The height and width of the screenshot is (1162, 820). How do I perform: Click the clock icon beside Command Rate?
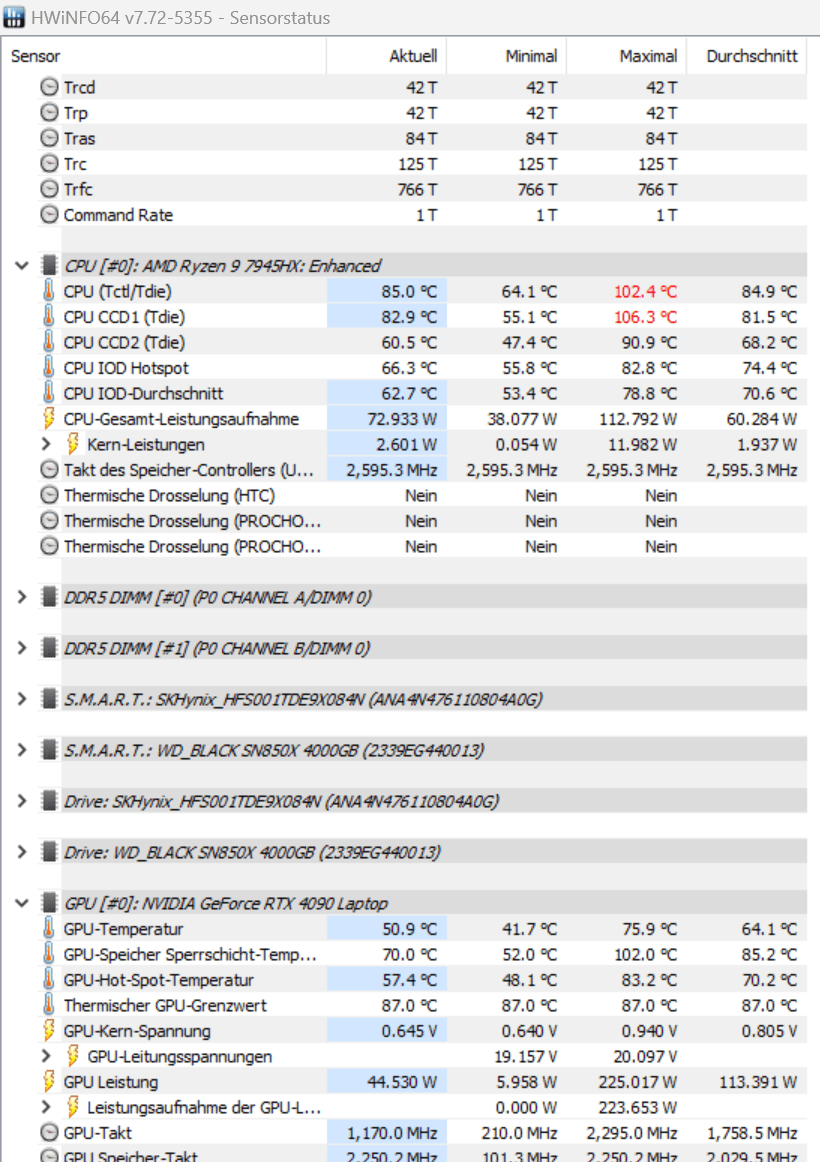[x=49, y=215]
